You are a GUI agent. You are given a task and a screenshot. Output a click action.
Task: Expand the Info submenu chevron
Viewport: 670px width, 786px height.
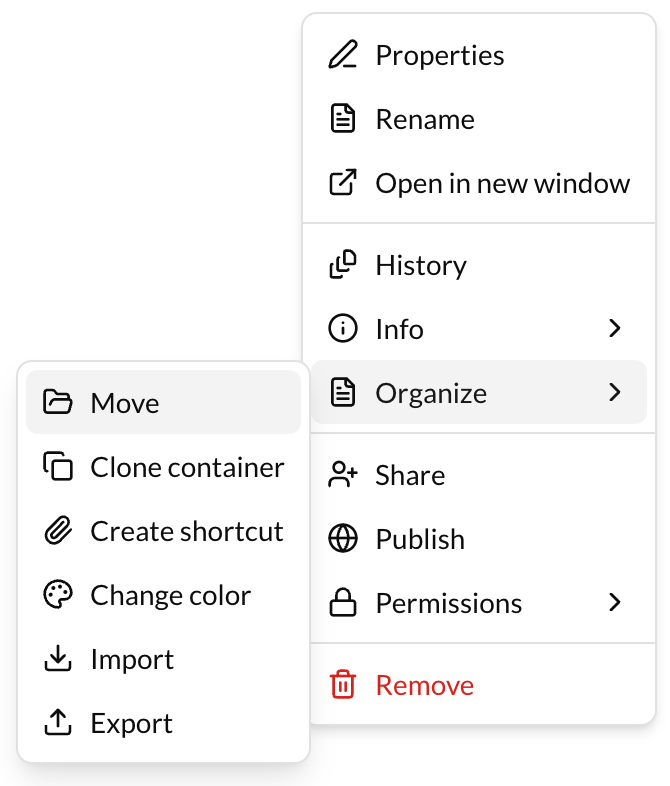click(x=615, y=328)
